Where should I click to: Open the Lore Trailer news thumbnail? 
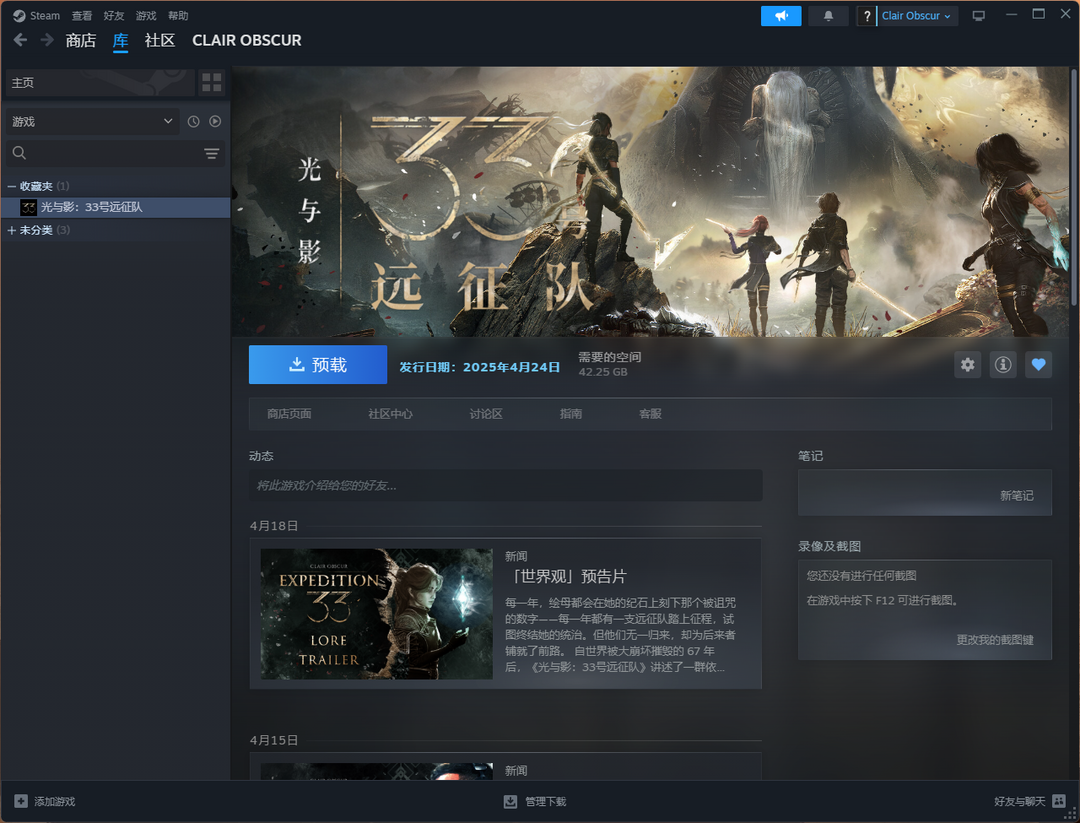click(x=377, y=614)
